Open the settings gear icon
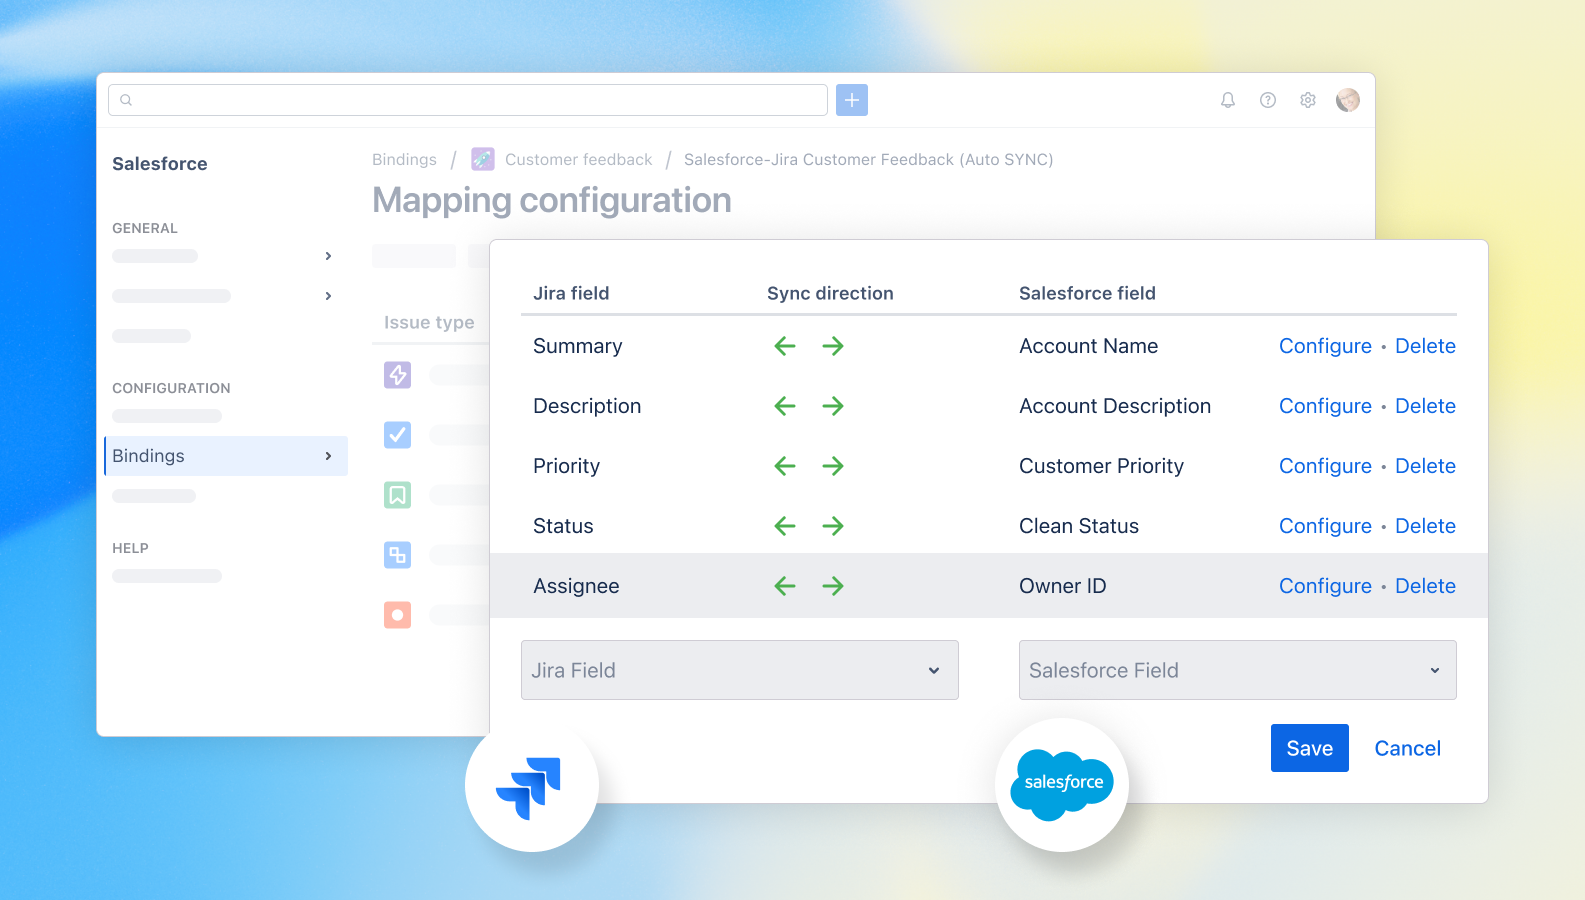Image resolution: width=1585 pixels, height=900 pixels. [1308, 100]
